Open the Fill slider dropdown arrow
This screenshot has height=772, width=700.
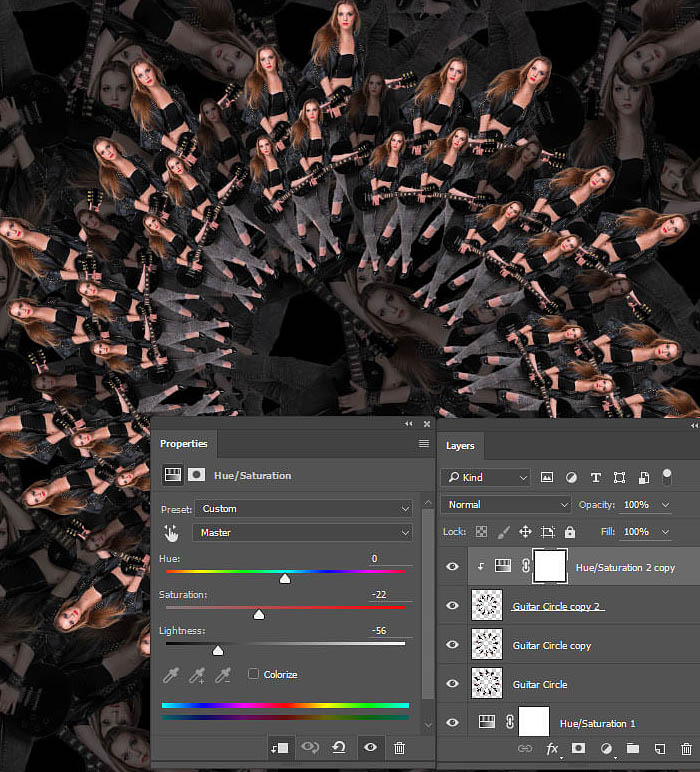665,532
